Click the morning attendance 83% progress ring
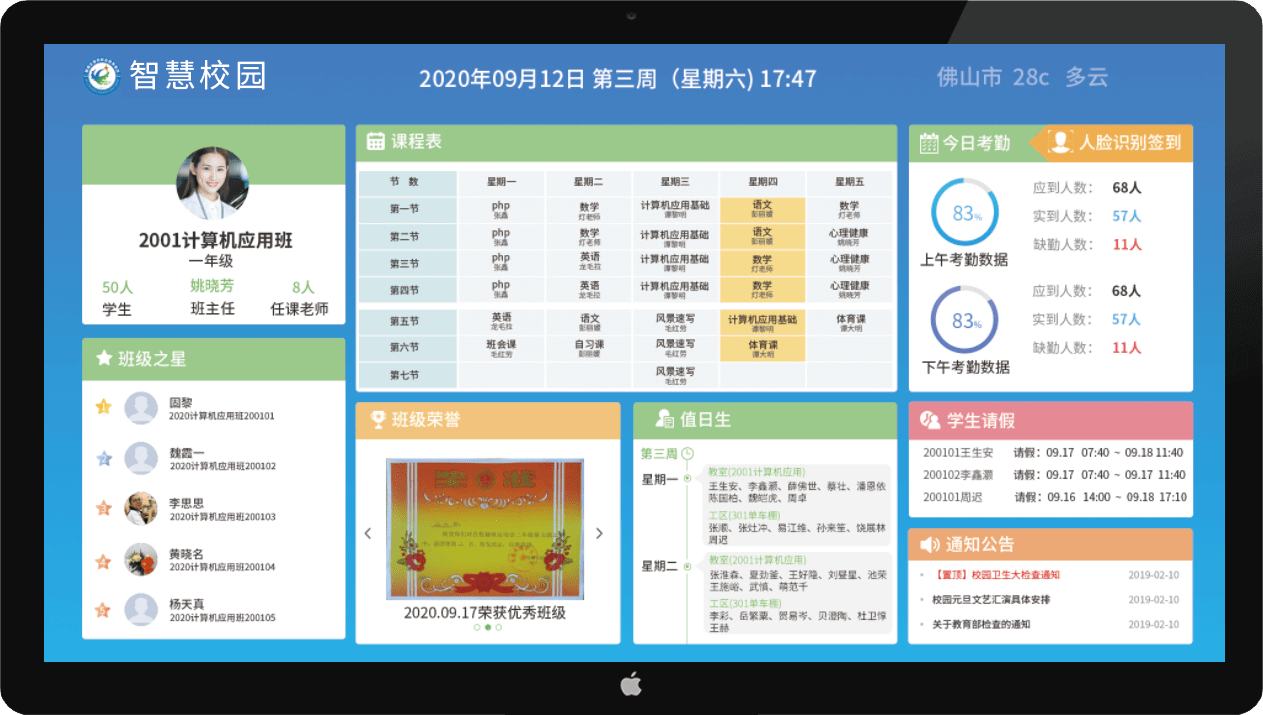The width and height of the screenshot is (1263, 715). (964, 213)
